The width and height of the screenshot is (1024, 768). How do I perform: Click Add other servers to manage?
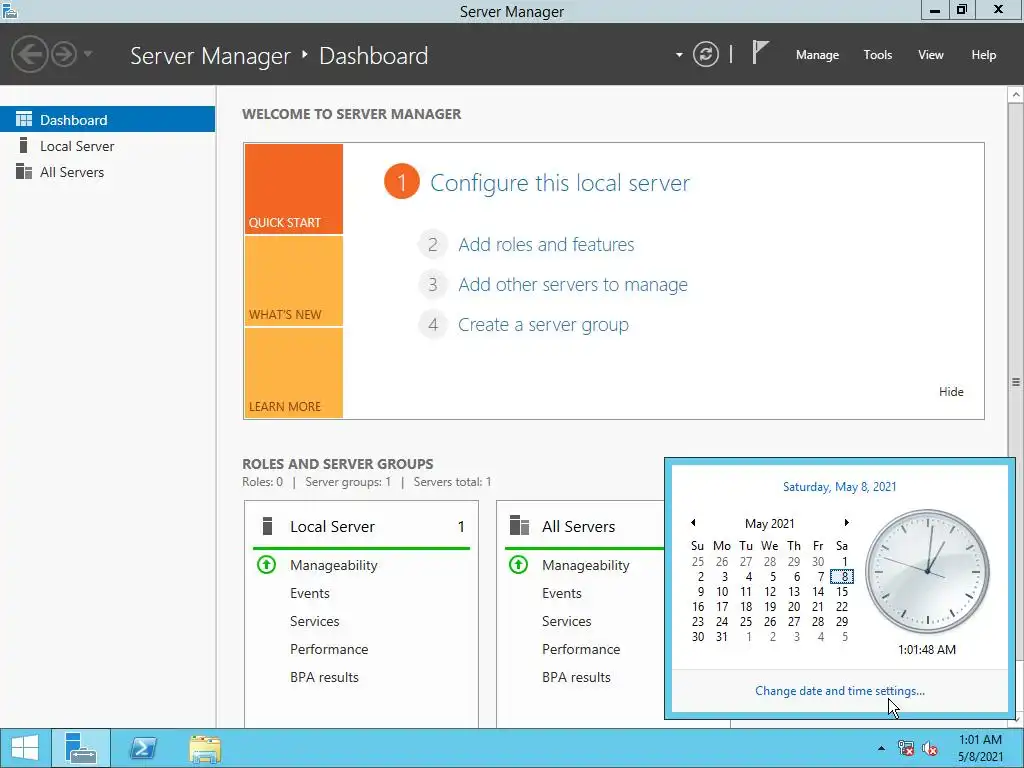point(573,285)
